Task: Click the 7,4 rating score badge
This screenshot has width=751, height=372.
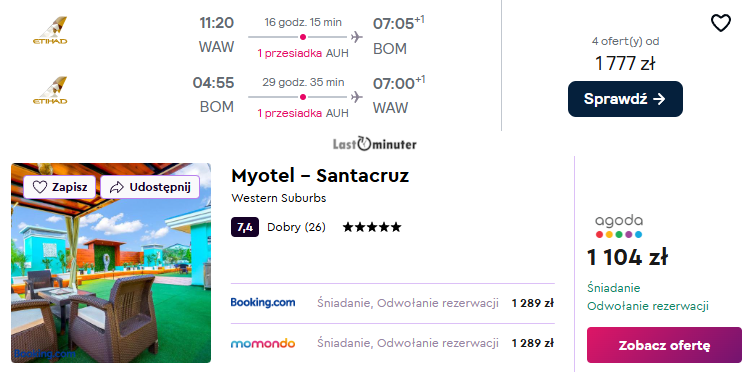Action: 245,227
